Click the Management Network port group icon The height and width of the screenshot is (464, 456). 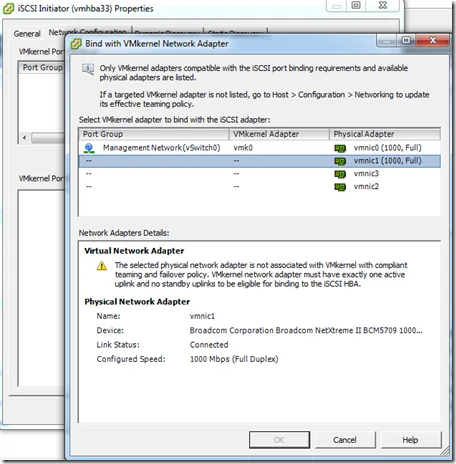pyautogui.click(x=89, y=148)
